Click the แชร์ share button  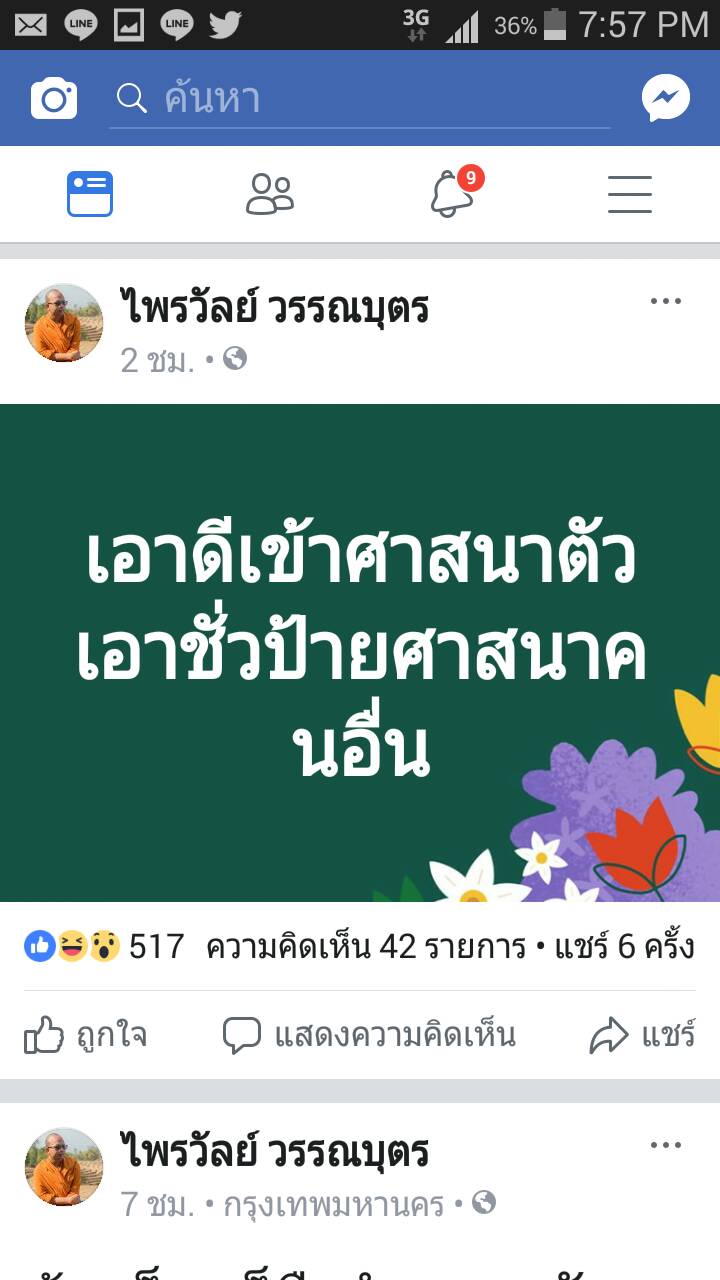pos(642,1036)
